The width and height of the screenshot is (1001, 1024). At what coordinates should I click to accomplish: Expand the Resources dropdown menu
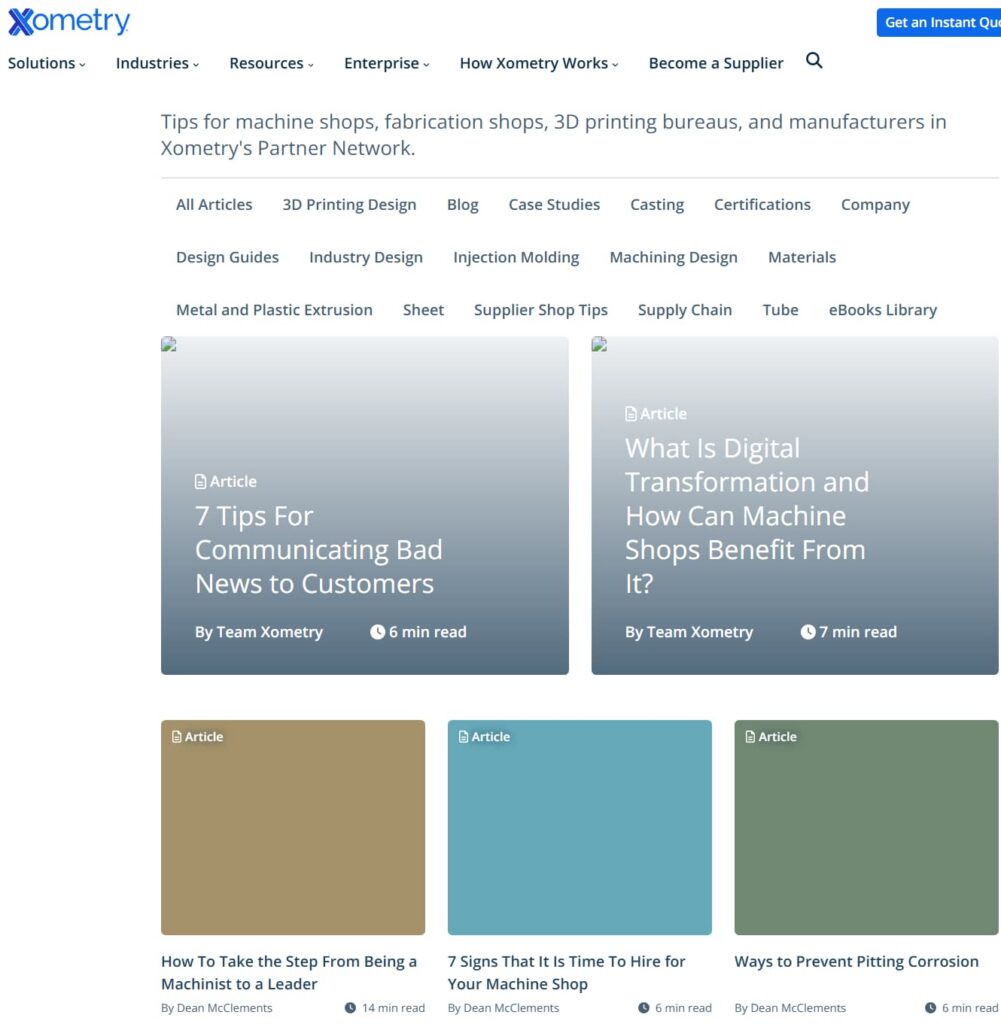coord(272,63)
